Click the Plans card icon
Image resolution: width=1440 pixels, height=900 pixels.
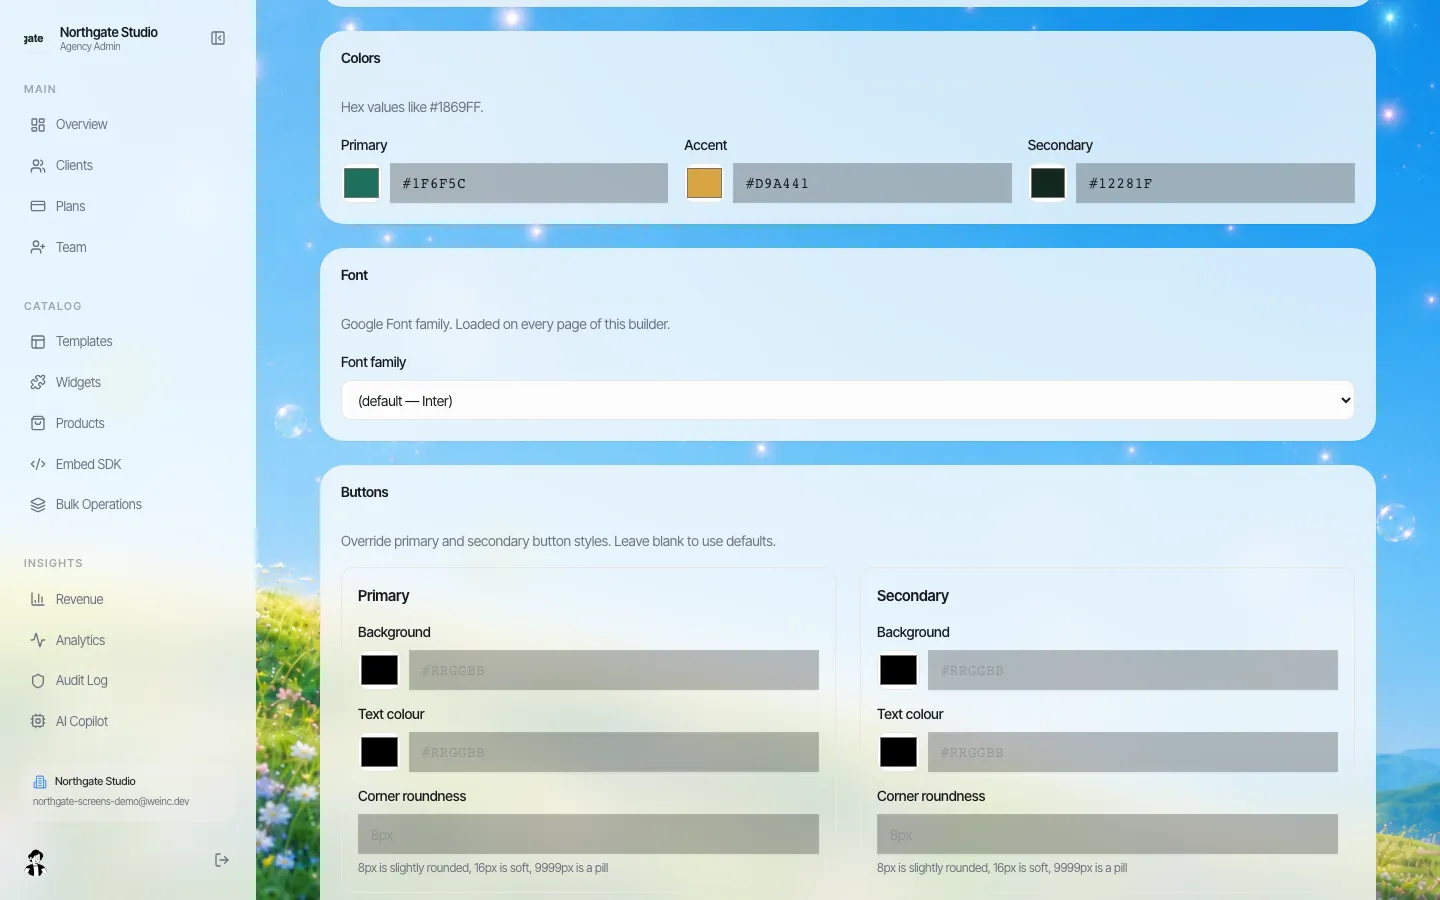[38, 206]
